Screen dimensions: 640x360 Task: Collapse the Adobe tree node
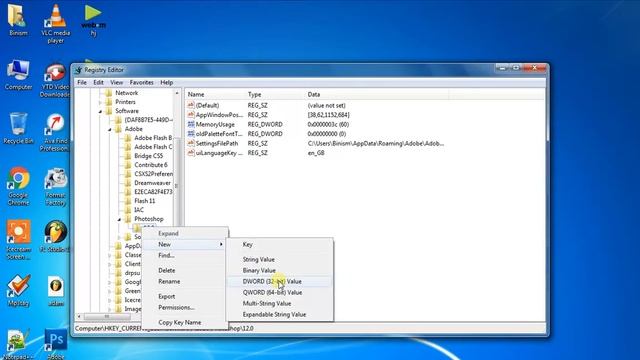tap(110, 129)
